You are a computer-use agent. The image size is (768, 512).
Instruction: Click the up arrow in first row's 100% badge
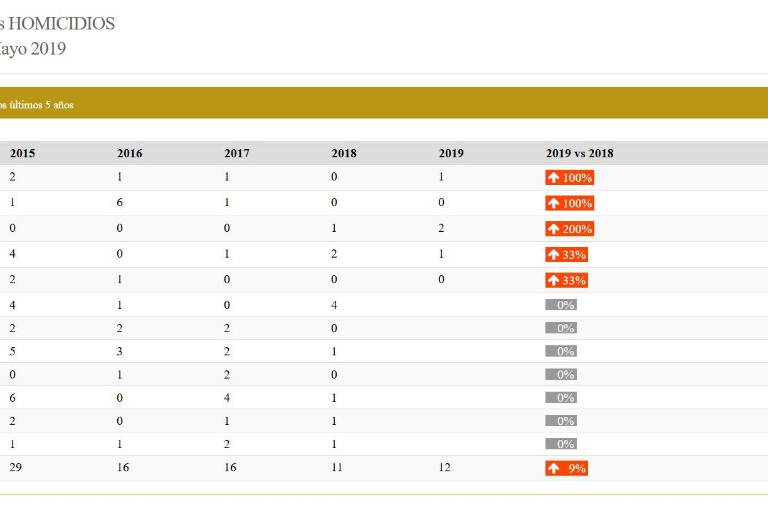click(553, 178)
